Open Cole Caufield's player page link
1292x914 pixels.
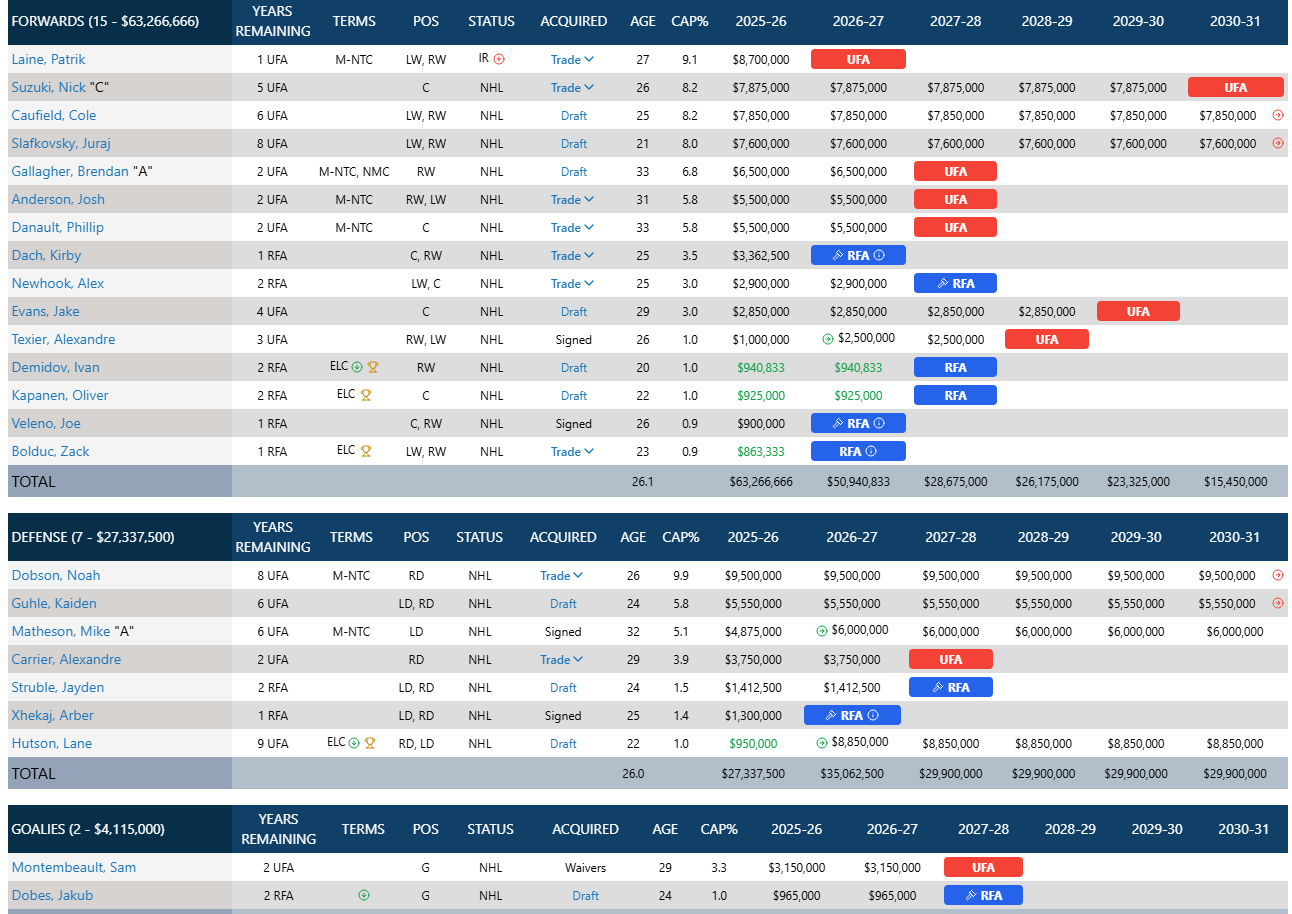pos(54,115)
